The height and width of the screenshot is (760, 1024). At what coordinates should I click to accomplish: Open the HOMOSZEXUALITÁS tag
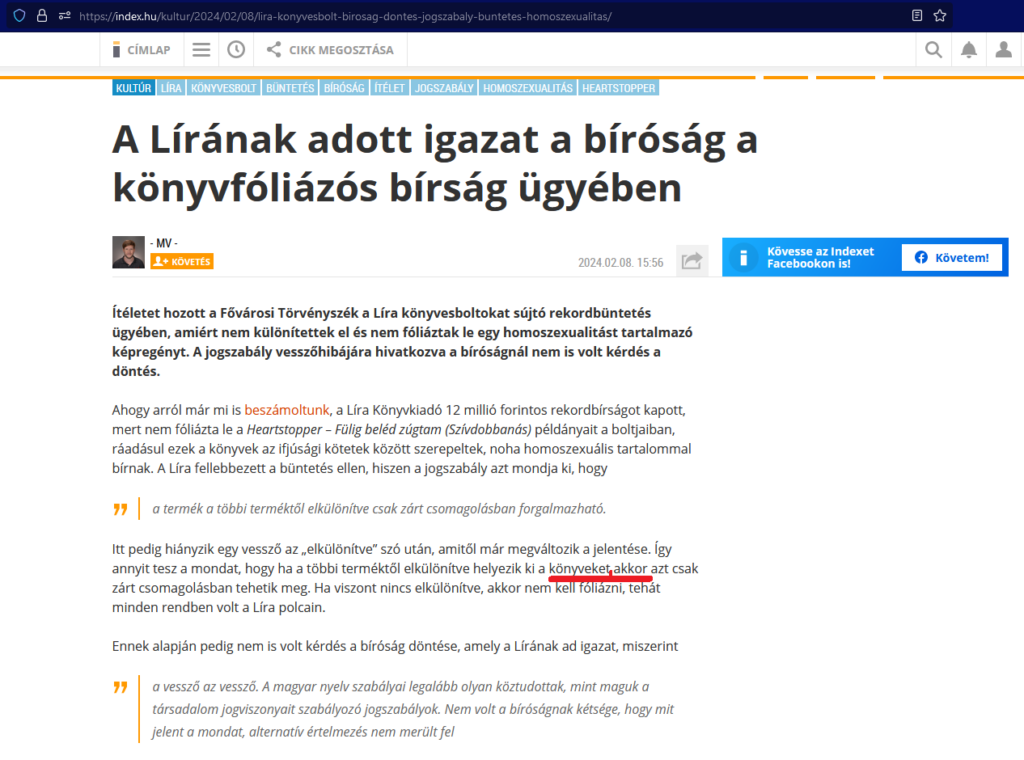click(527, 88)
